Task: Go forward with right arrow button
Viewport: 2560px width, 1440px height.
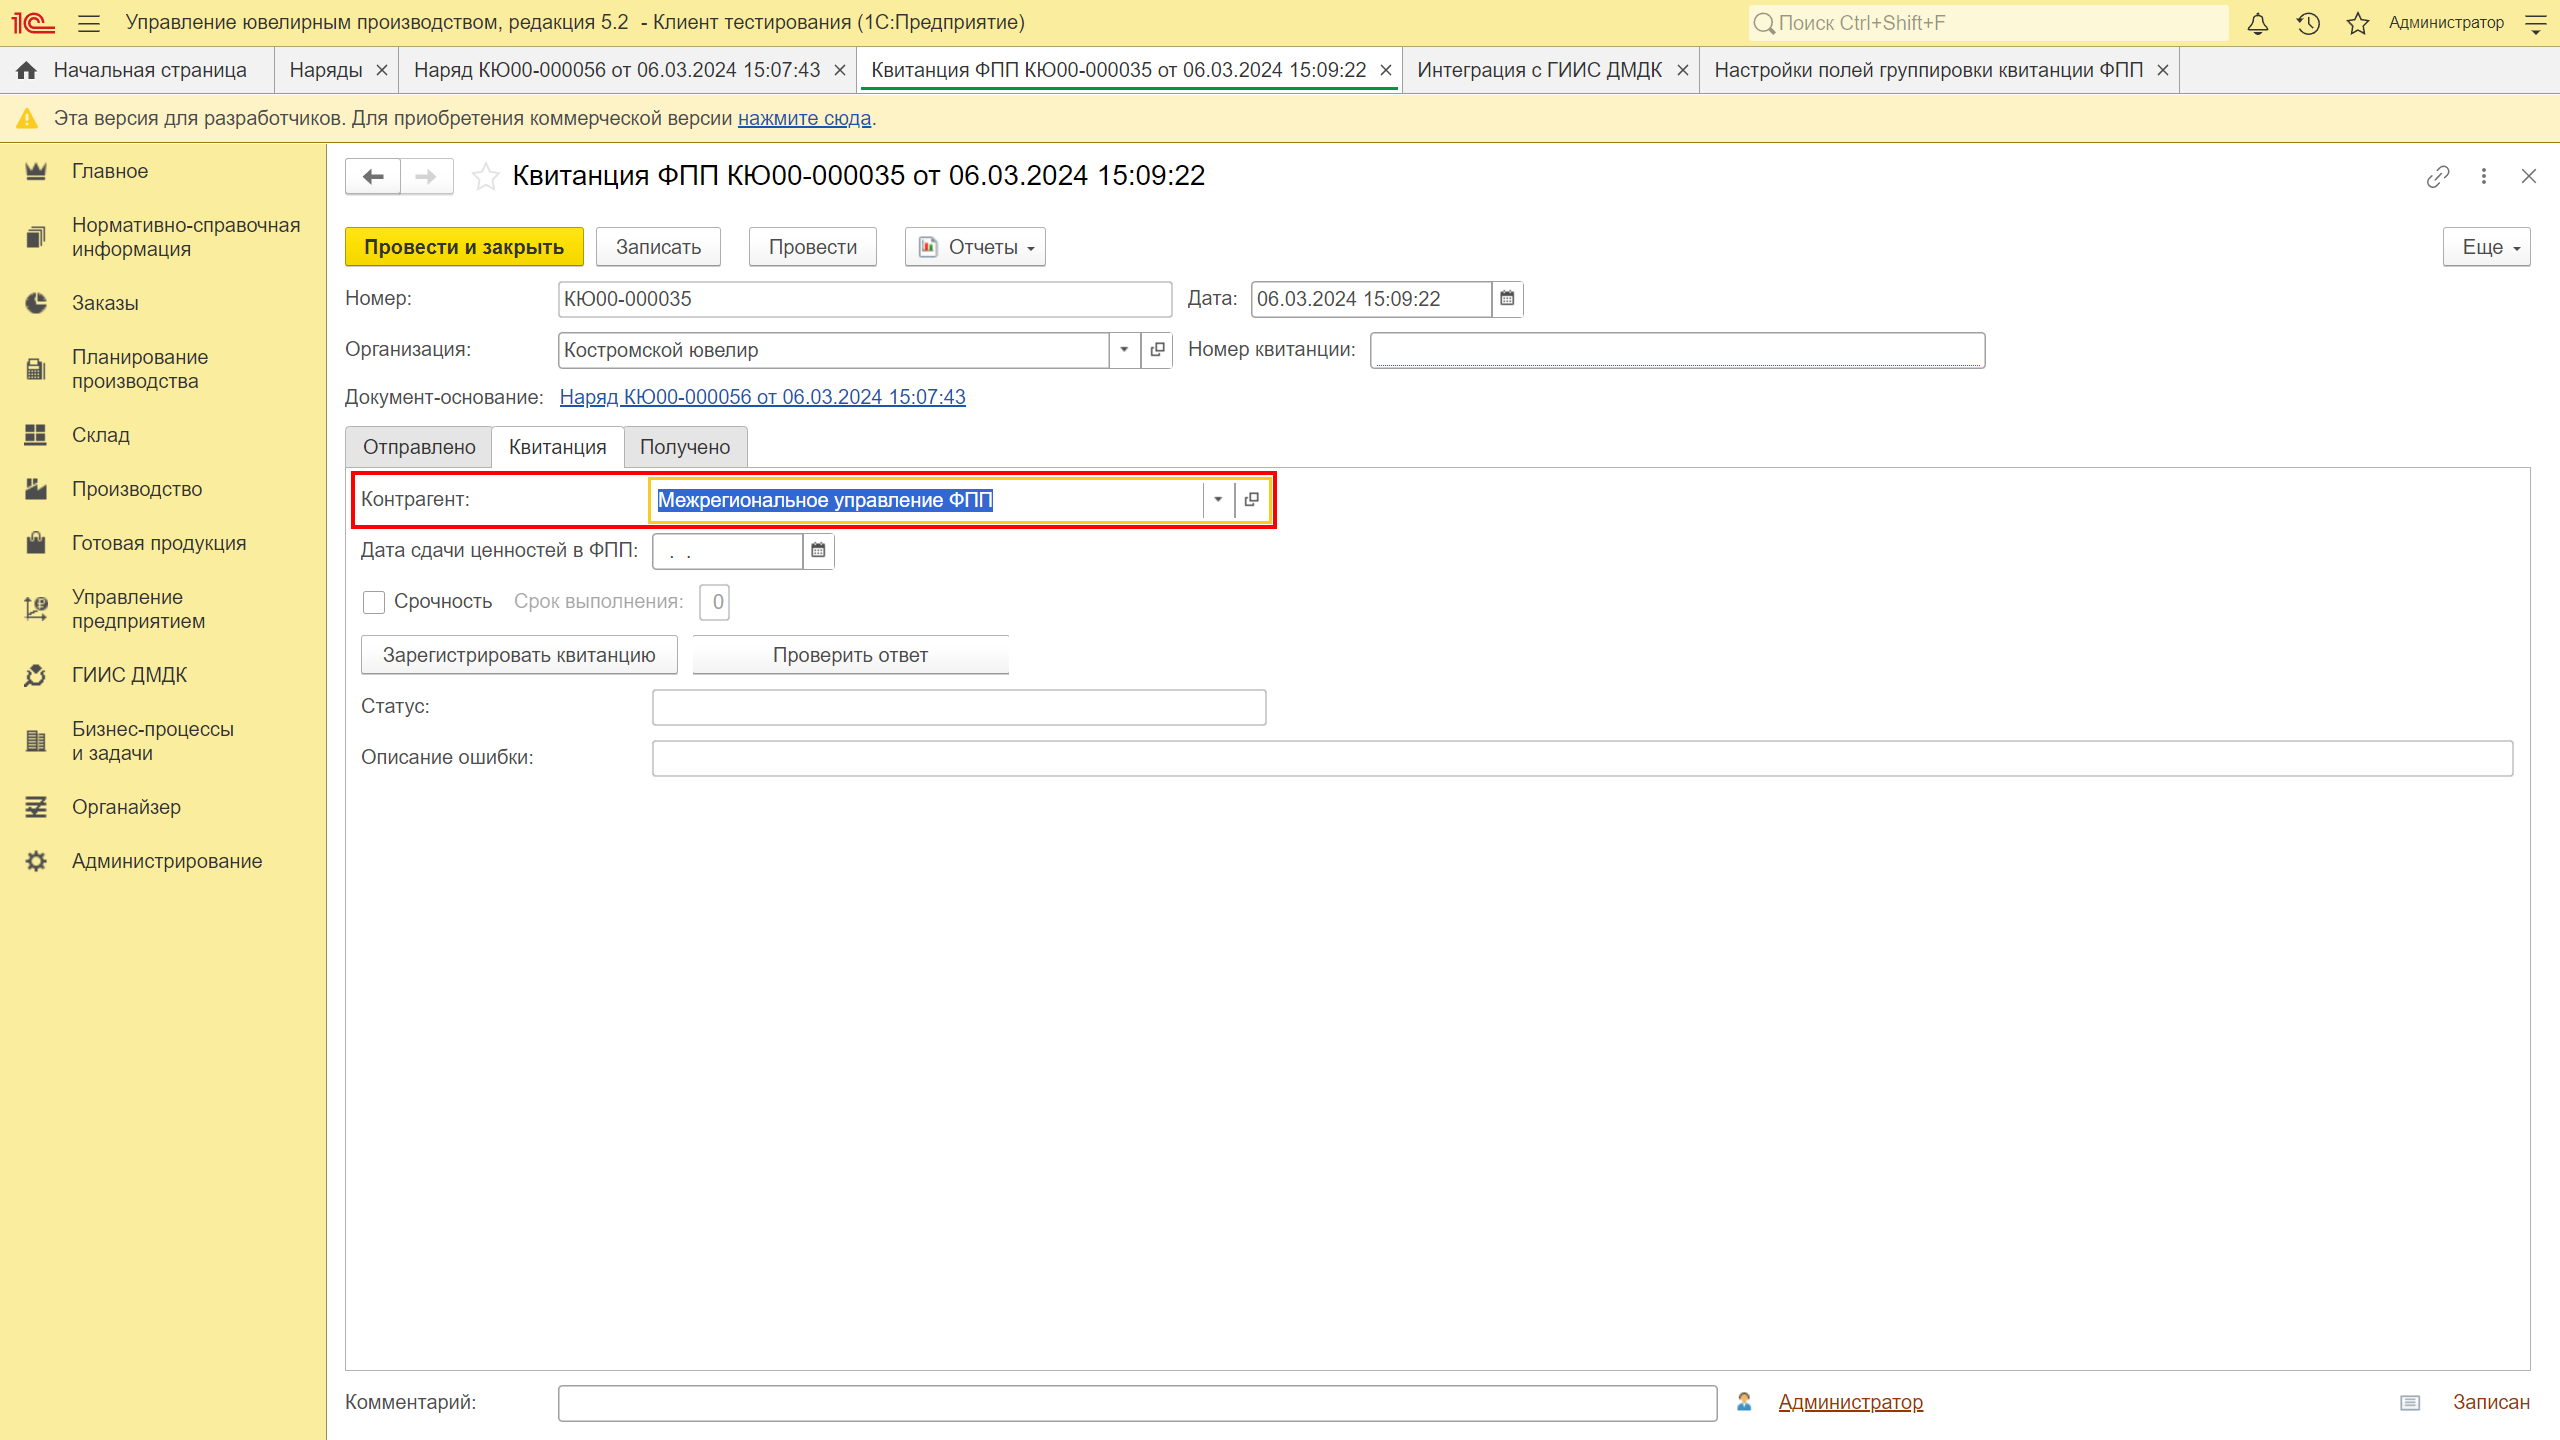Action: click(427, 177)
